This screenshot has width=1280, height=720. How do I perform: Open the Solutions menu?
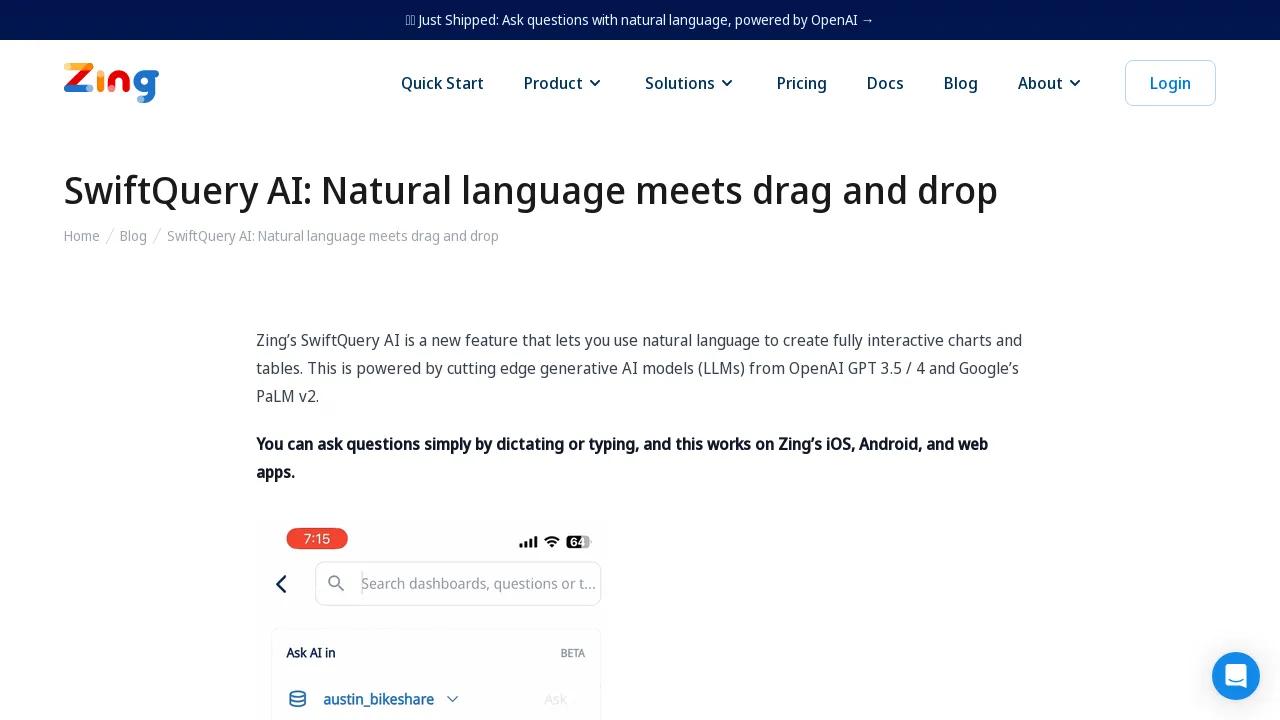click(x=690, y=83)
